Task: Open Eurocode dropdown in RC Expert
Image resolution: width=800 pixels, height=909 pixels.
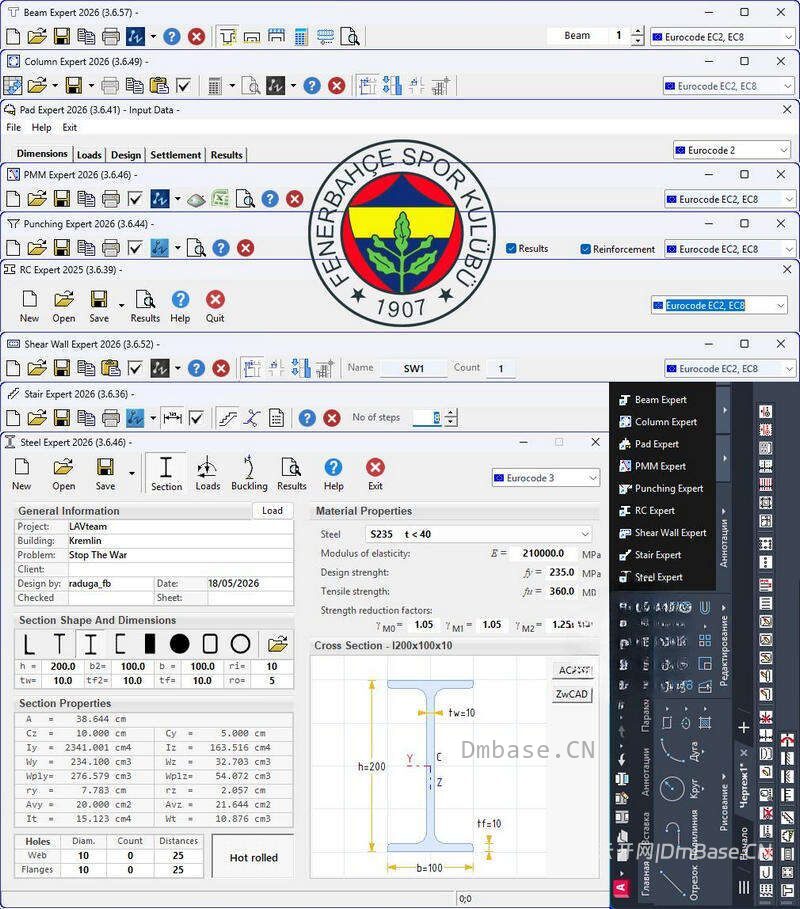Action: (x=719, y=305)
